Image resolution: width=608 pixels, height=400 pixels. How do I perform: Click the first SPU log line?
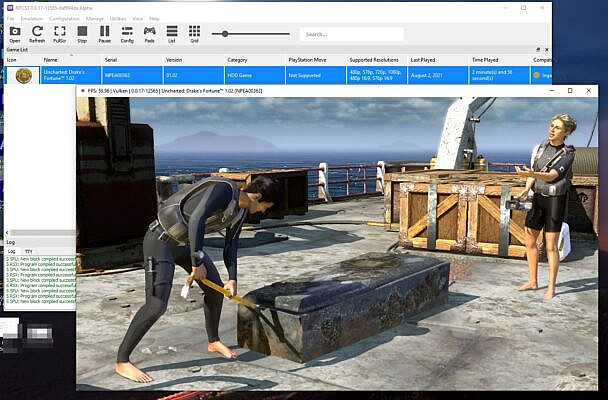(x=41, y=259)
